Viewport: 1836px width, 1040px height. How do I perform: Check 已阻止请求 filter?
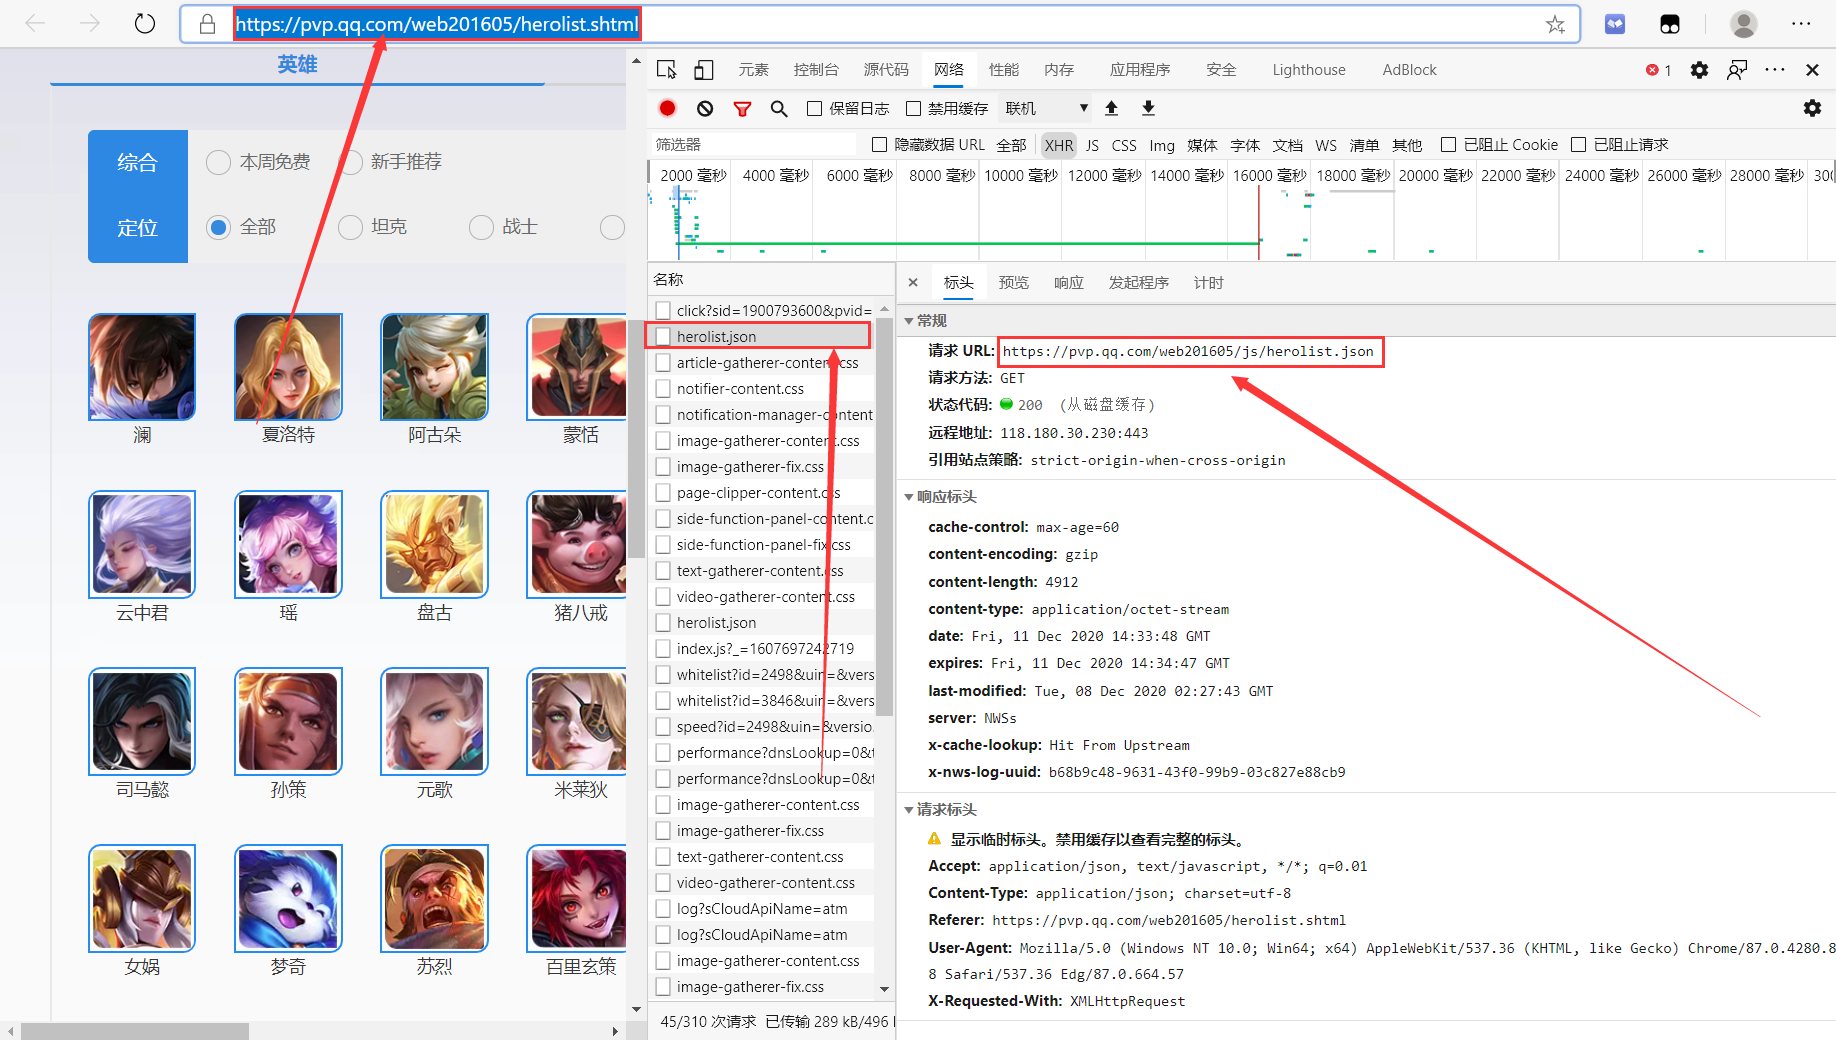(1579, 145)
